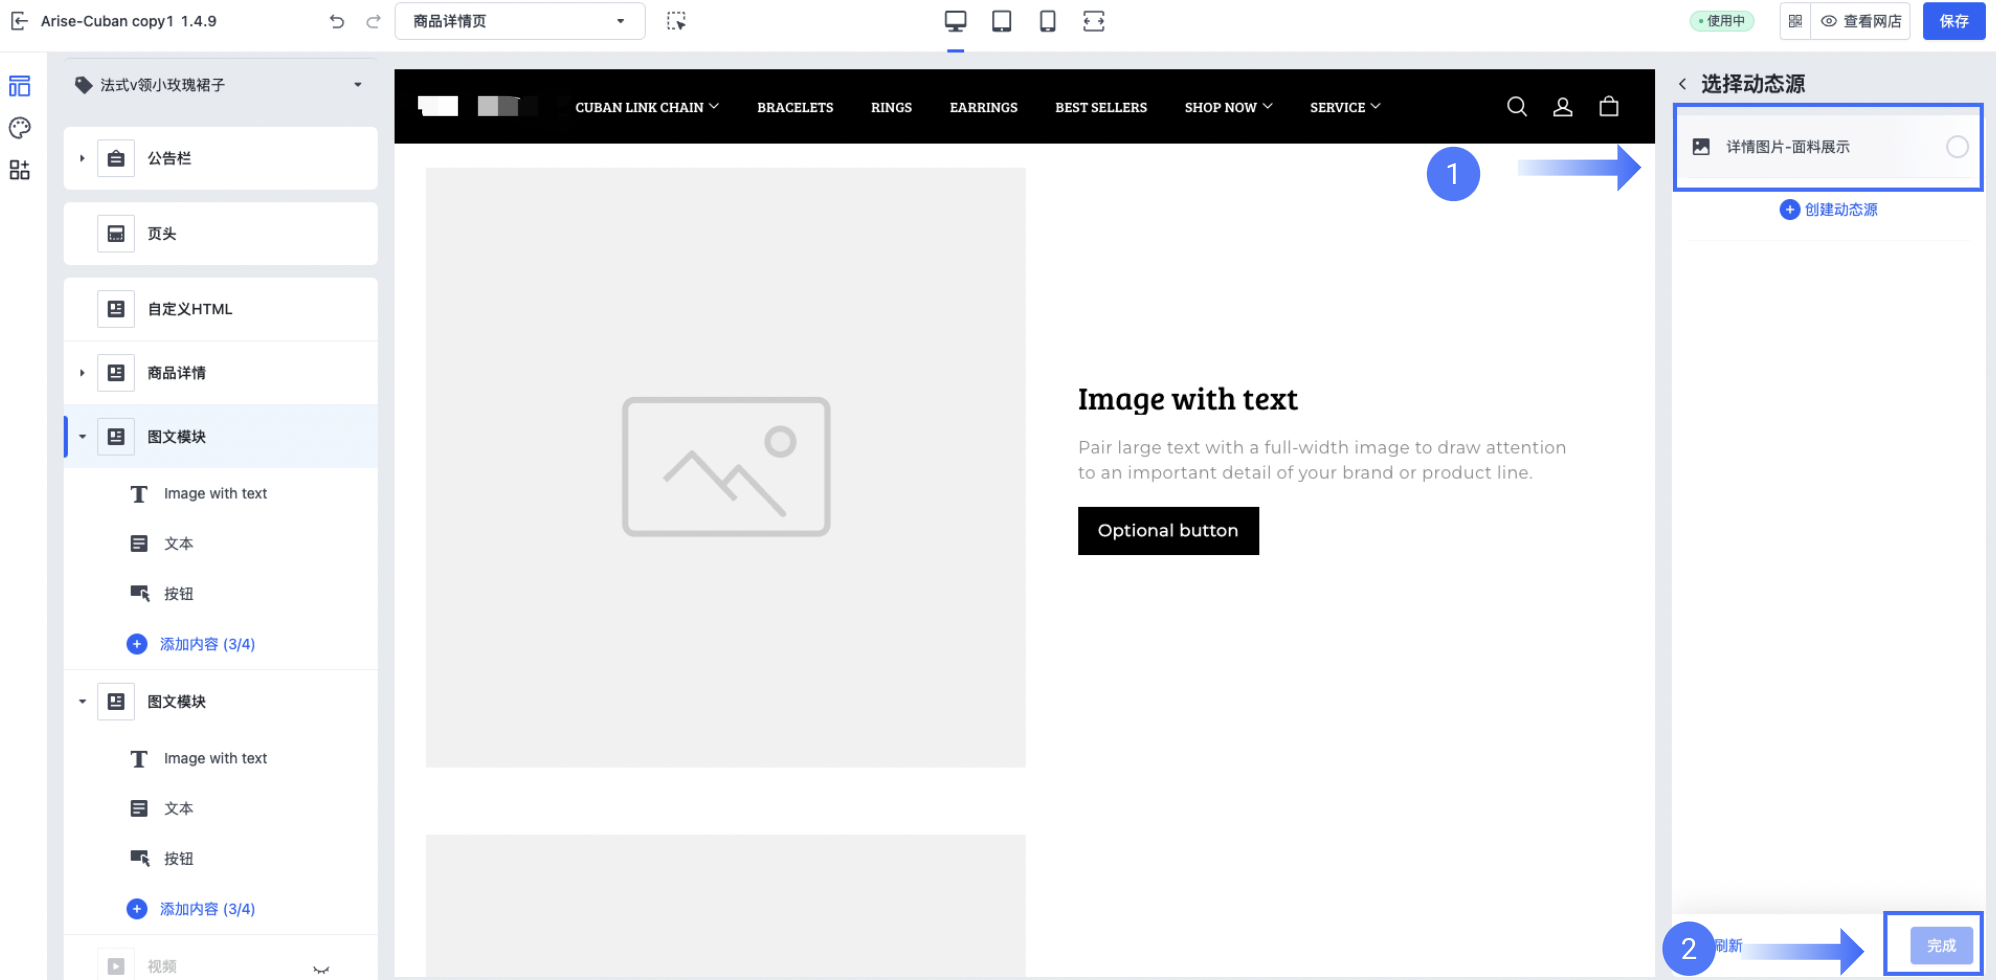The width and height of the screenshot is (1996, 980).
Task: Open the shopping bag cart icon
Action: coord(1608,107)
